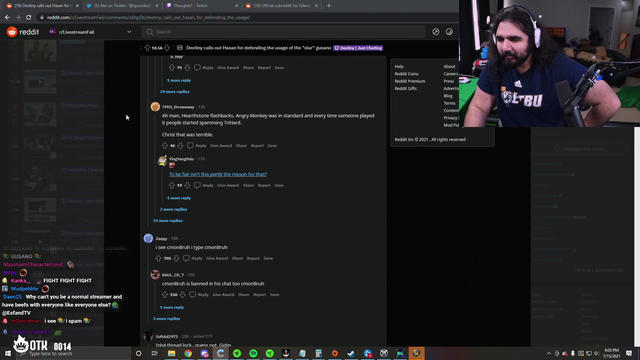Click the Reddit logo home icon
Viewport: 640px width, 360px height.
(x=12, y=31)
